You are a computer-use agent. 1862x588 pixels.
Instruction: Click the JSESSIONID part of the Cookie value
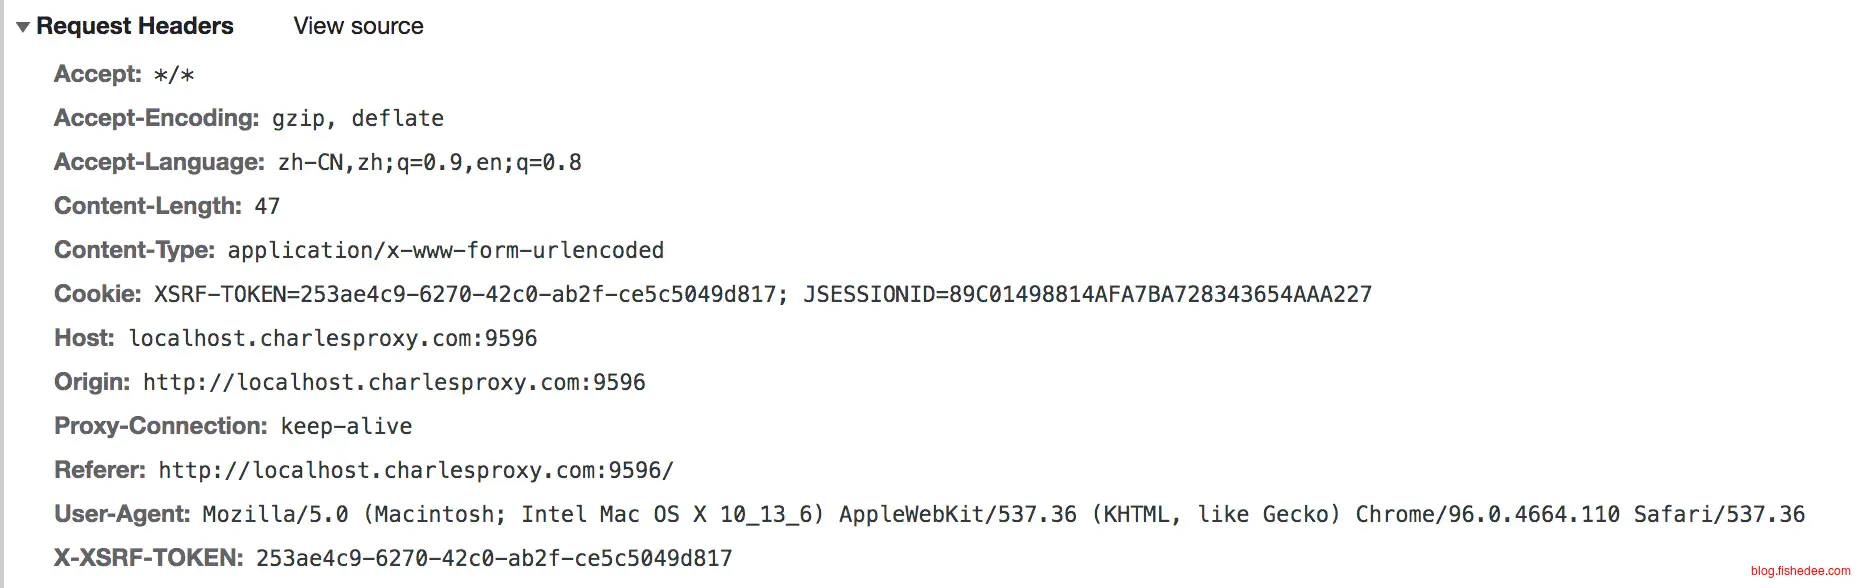[1087, 294]
